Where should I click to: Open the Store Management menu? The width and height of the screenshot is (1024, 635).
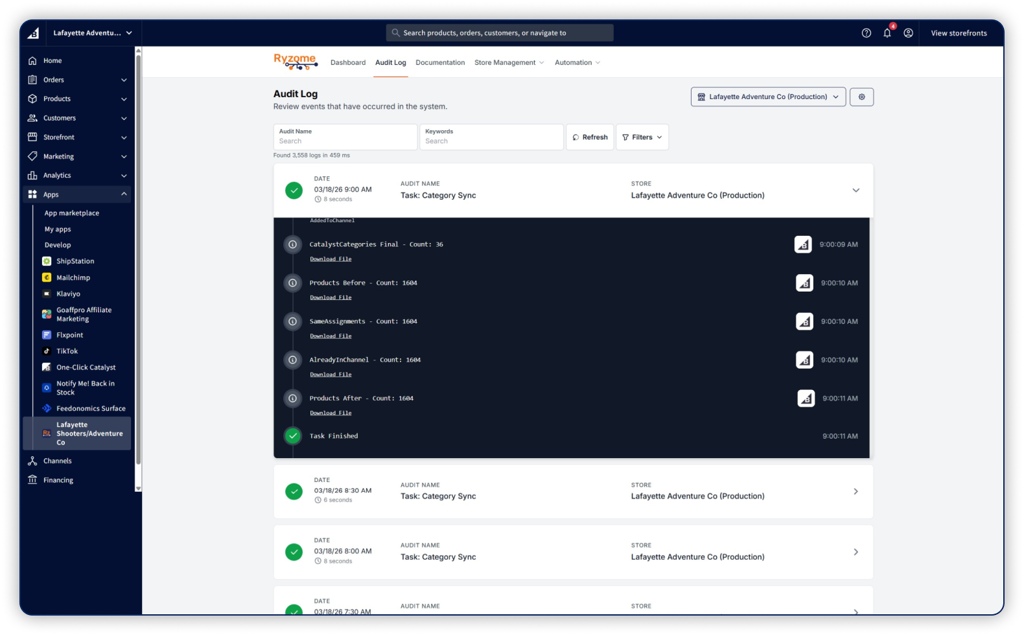[x=509, y=63]
